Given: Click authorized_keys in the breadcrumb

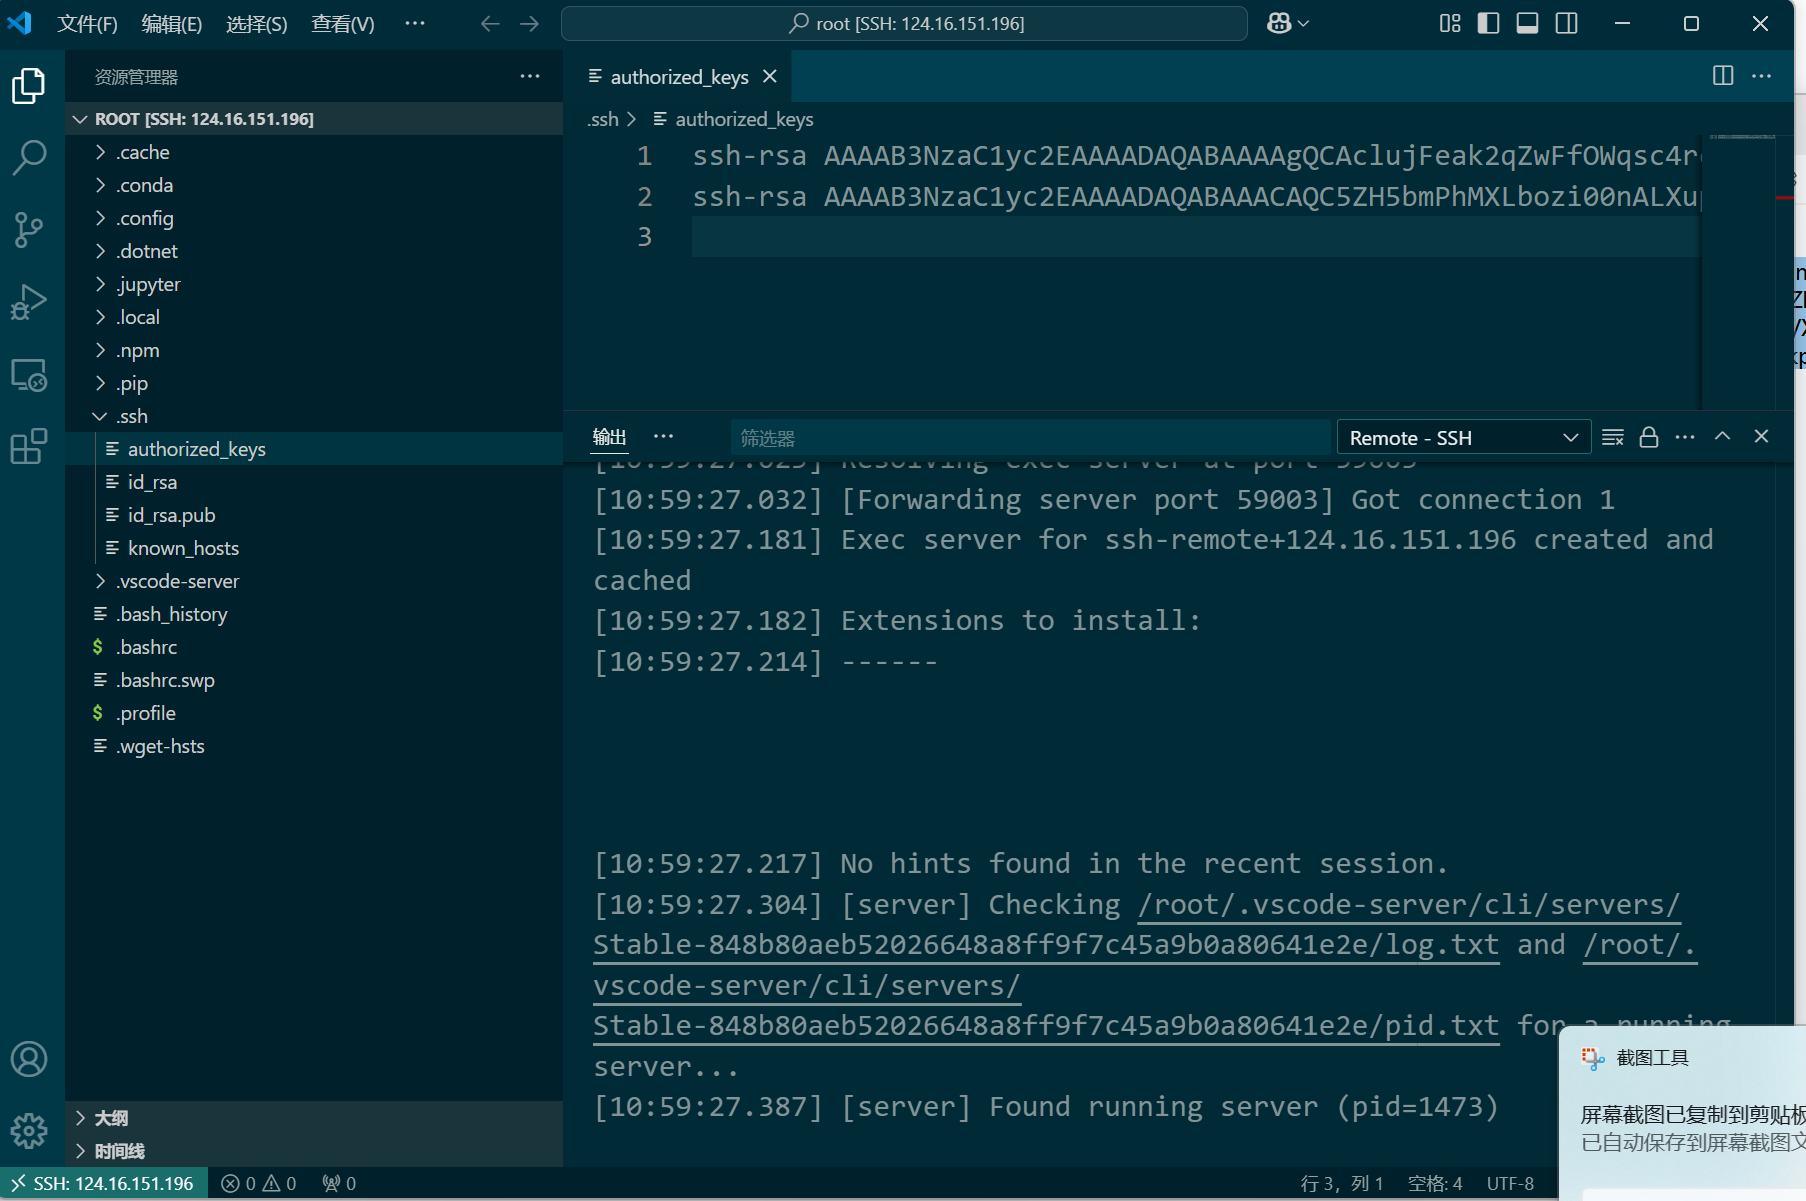Looking at the screenshot, I should click(744, 119).
